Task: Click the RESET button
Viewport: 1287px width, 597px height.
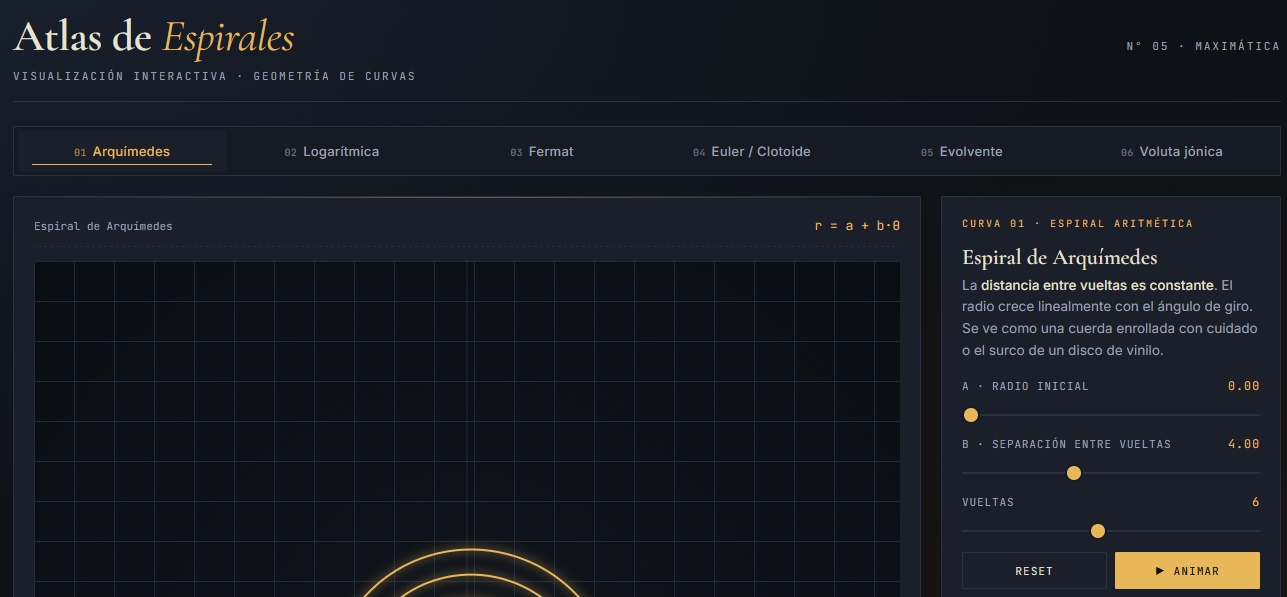Action: (x=1034, y=571)
